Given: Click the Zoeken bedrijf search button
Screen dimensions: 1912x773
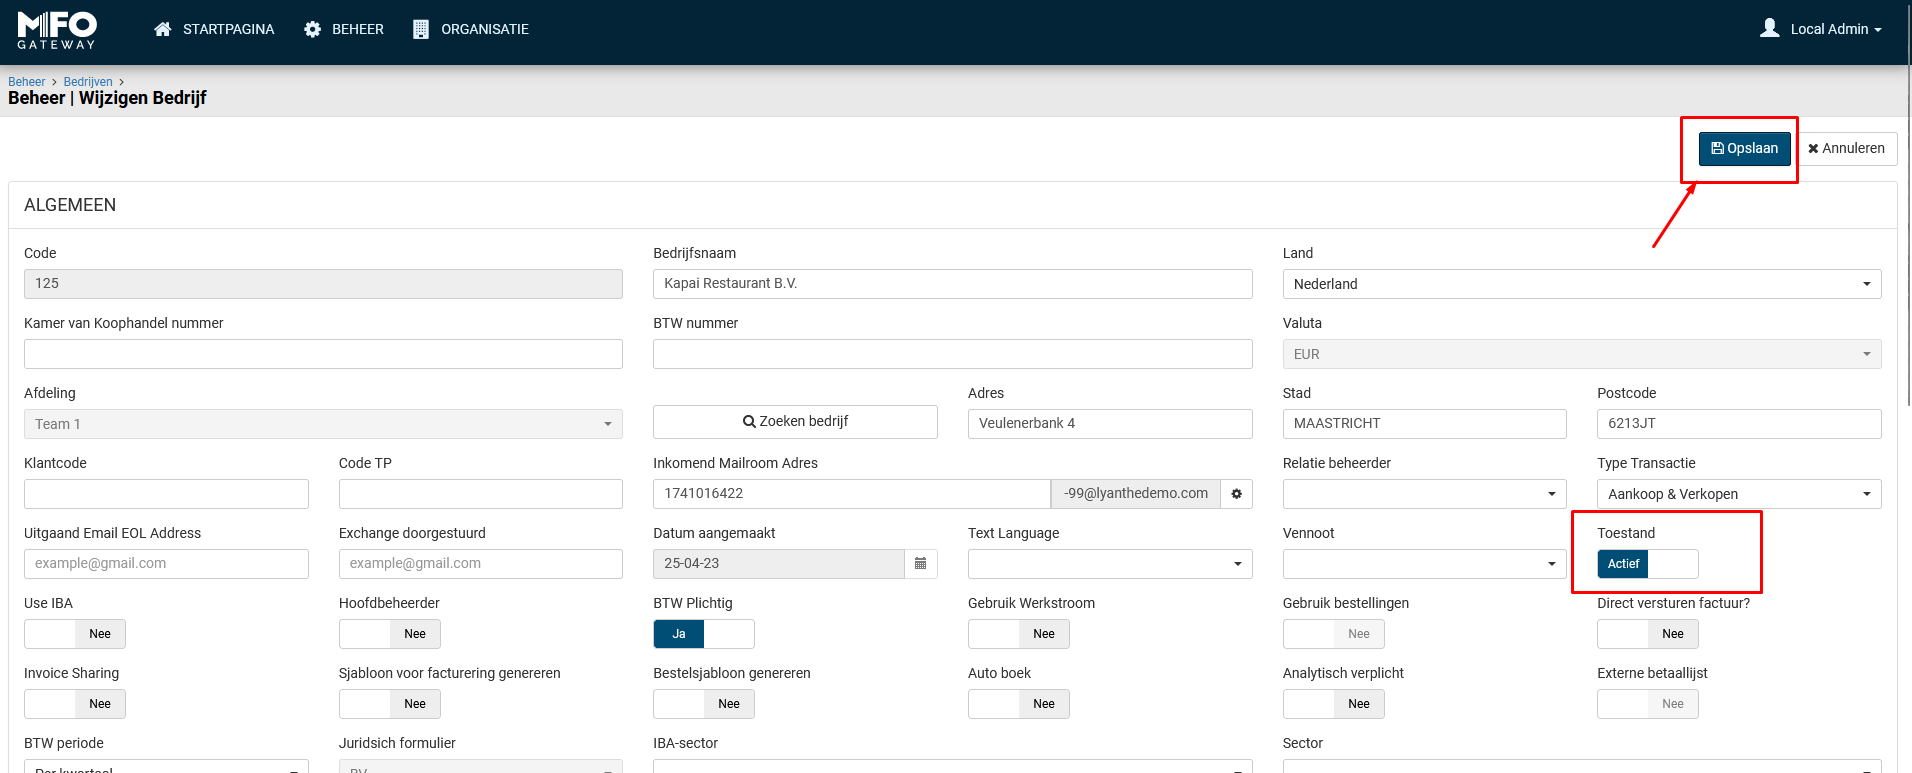Looking at the screenshot, I should (x=795, y=422).
